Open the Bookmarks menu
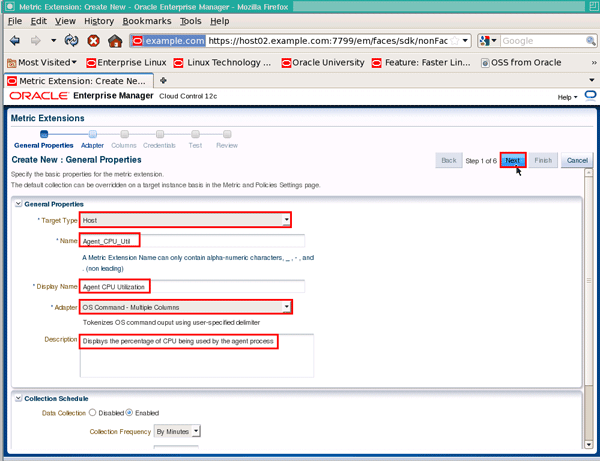This screenshot has height=461, width=600. (147, 21)
